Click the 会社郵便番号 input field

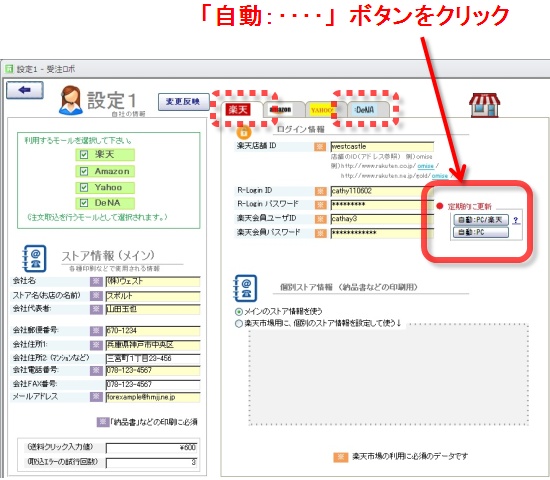tap(153, 331)
